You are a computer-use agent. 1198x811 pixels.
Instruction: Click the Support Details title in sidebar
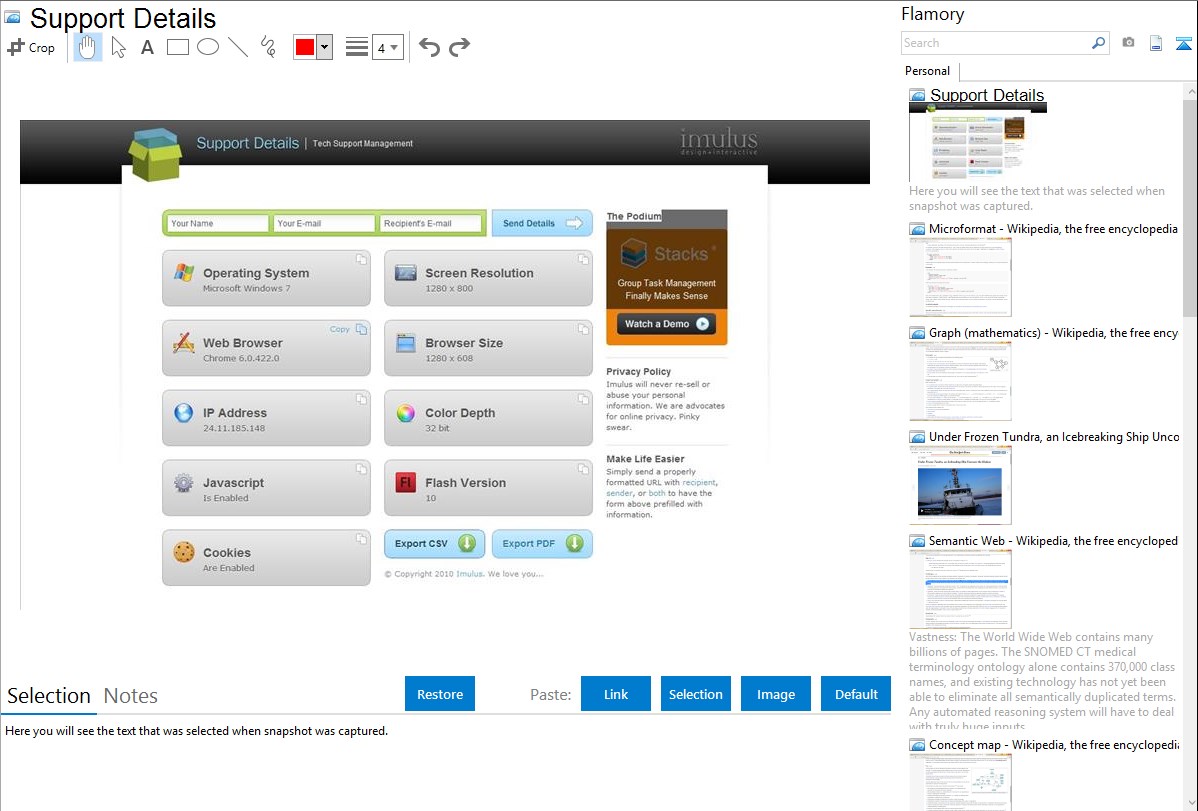pyautogui.click(x=986, y=95)
